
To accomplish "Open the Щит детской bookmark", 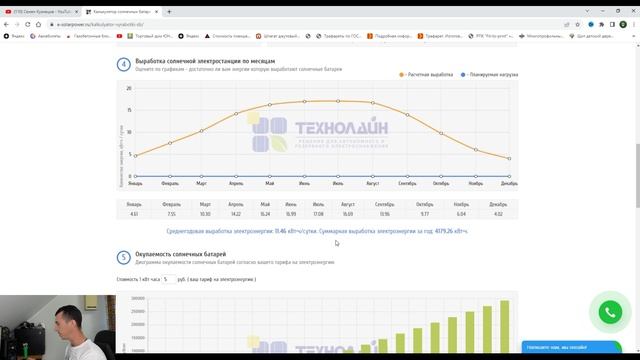I will (591, 36).
